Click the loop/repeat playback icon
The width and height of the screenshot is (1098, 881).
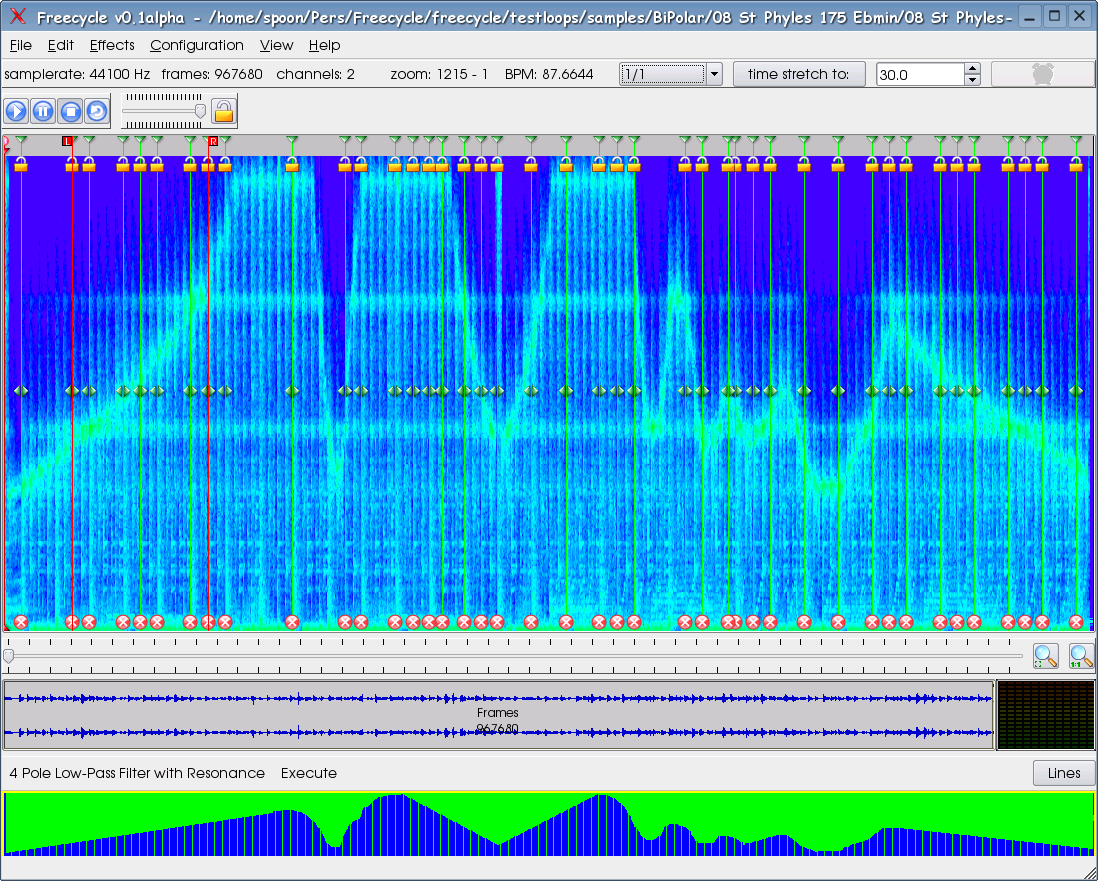(x=96, y=111)
